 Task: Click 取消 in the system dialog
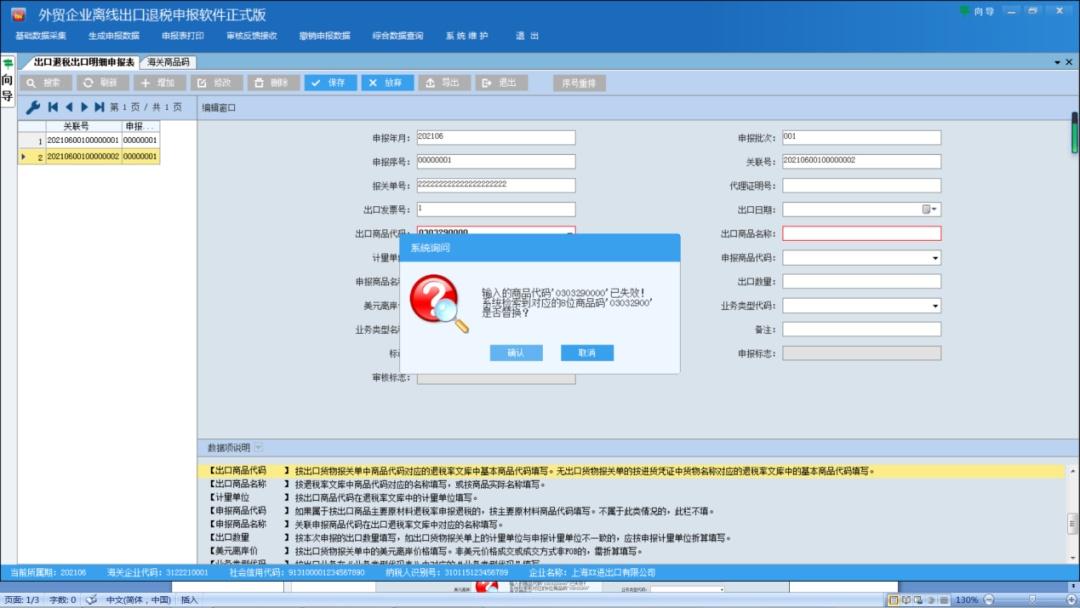pyautogui.click(x=587, y=353)
